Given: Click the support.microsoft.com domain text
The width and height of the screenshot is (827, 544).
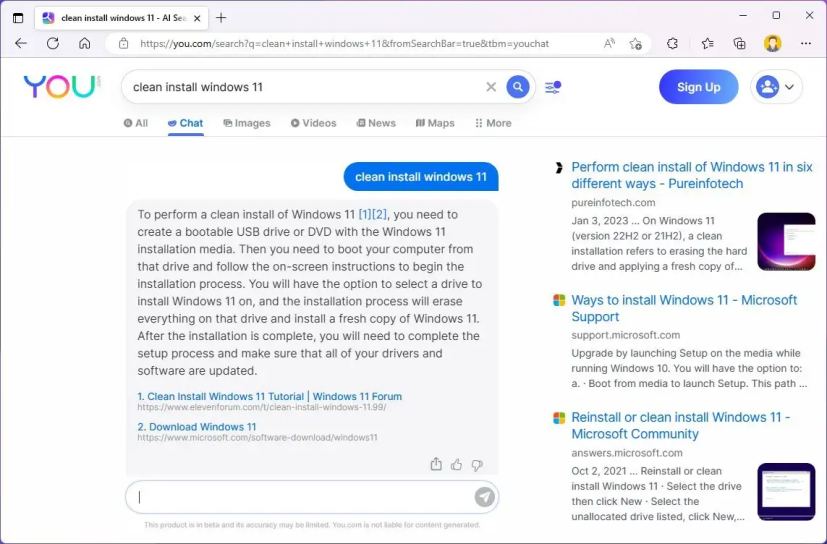Looking at the screenshot, I should click(x=626, y=335).
